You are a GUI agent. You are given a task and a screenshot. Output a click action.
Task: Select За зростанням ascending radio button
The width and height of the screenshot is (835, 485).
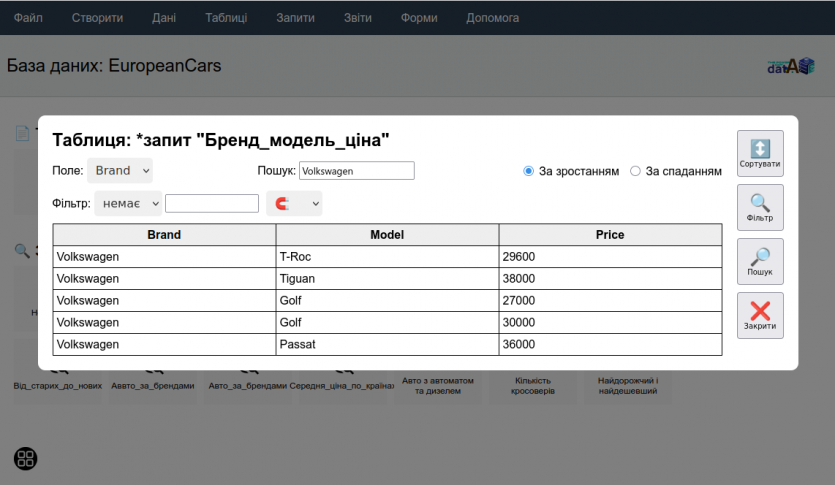529,171
